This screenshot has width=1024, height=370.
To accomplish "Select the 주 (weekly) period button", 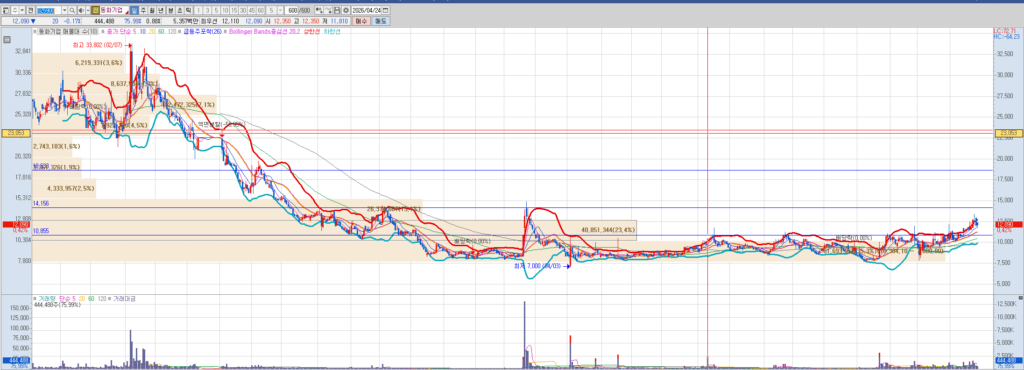I will click(x=143, y=10).
